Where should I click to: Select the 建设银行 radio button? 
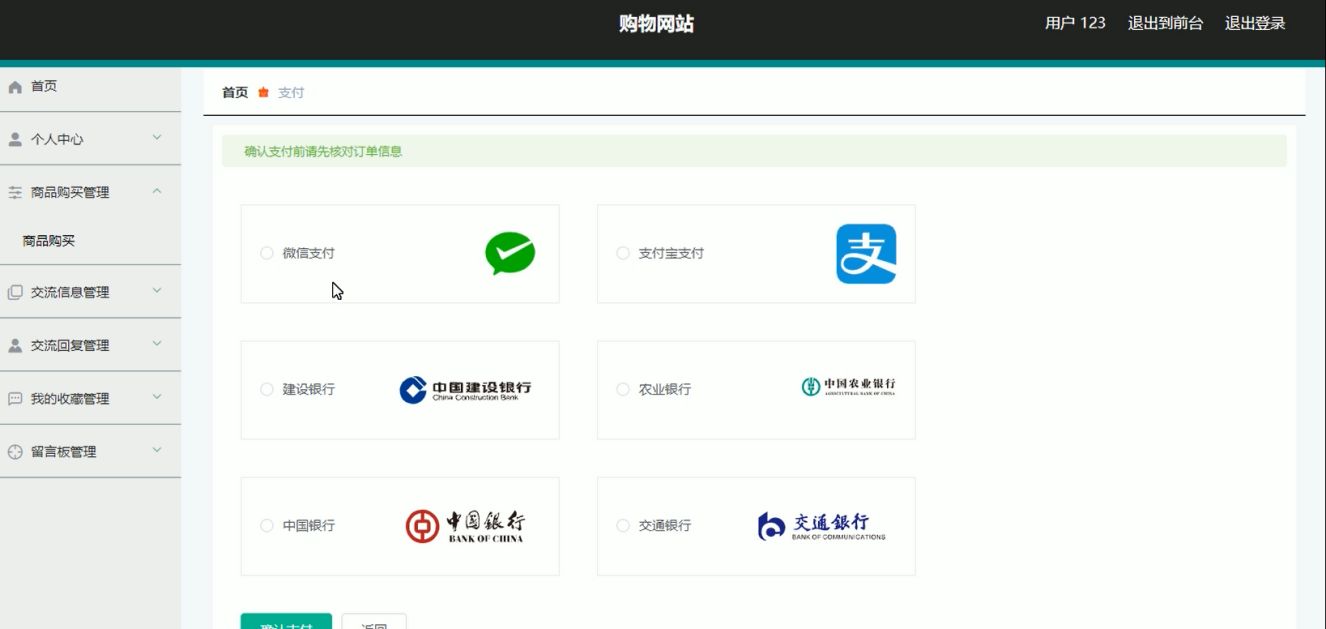click(267, 389)
